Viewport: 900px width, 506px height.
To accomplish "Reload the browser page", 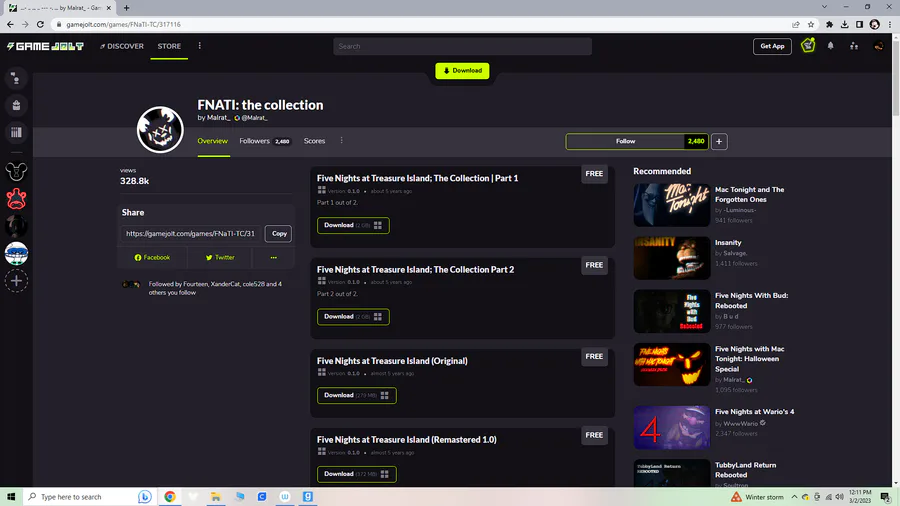I will [40, 24].
